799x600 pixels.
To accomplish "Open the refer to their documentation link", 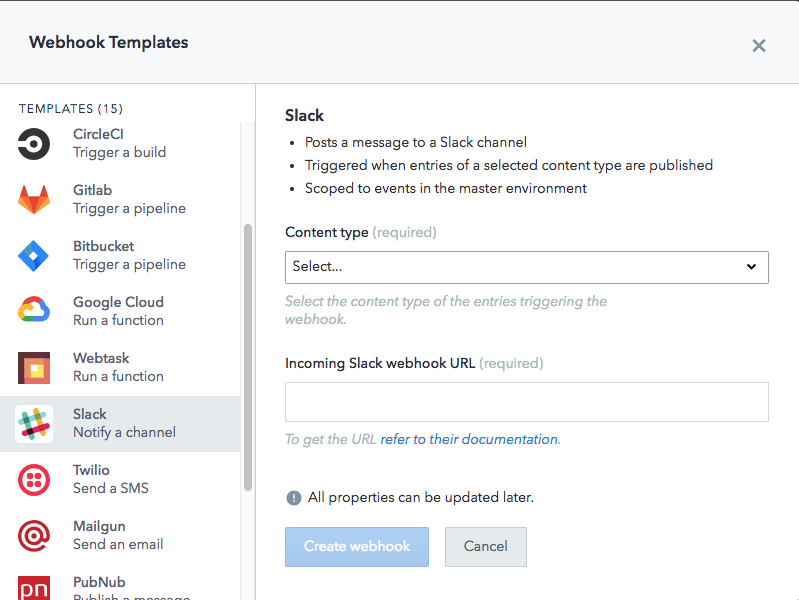I will click(469, 439).
